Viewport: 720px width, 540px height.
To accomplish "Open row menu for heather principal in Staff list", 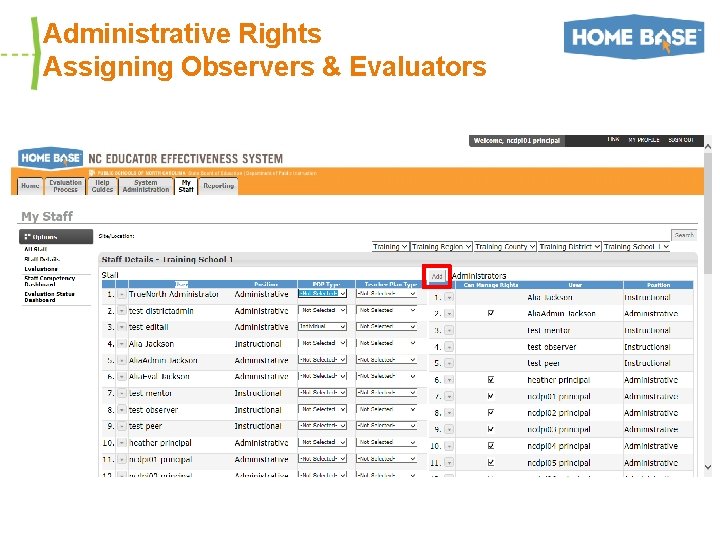I will coord(122,443).
